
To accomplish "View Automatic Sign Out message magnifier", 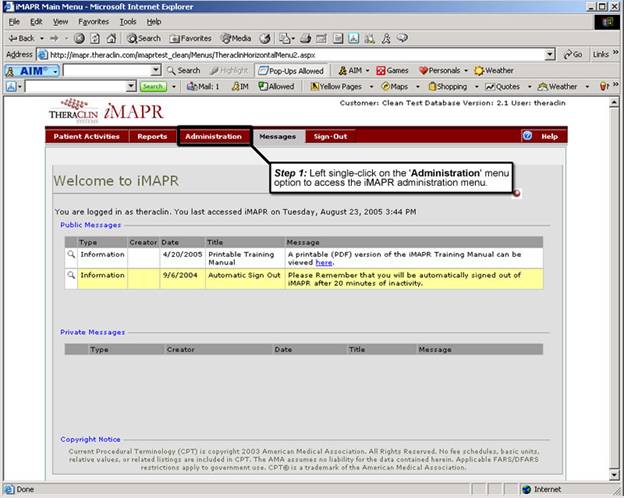I will 71,273.
